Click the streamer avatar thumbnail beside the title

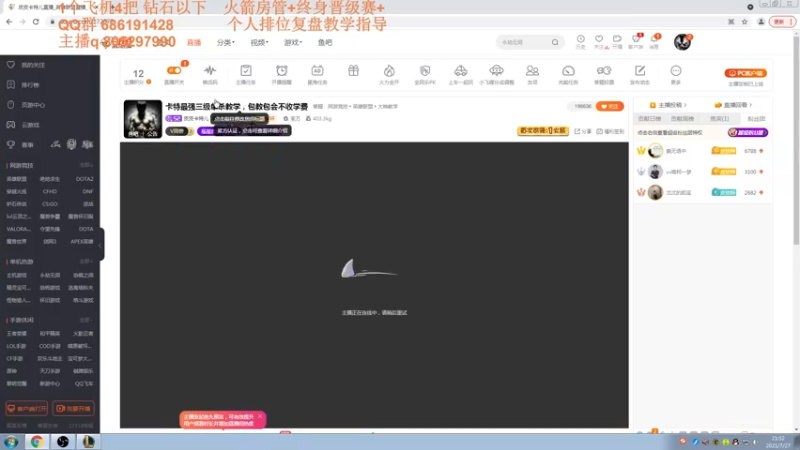click(x=143, y=119)
